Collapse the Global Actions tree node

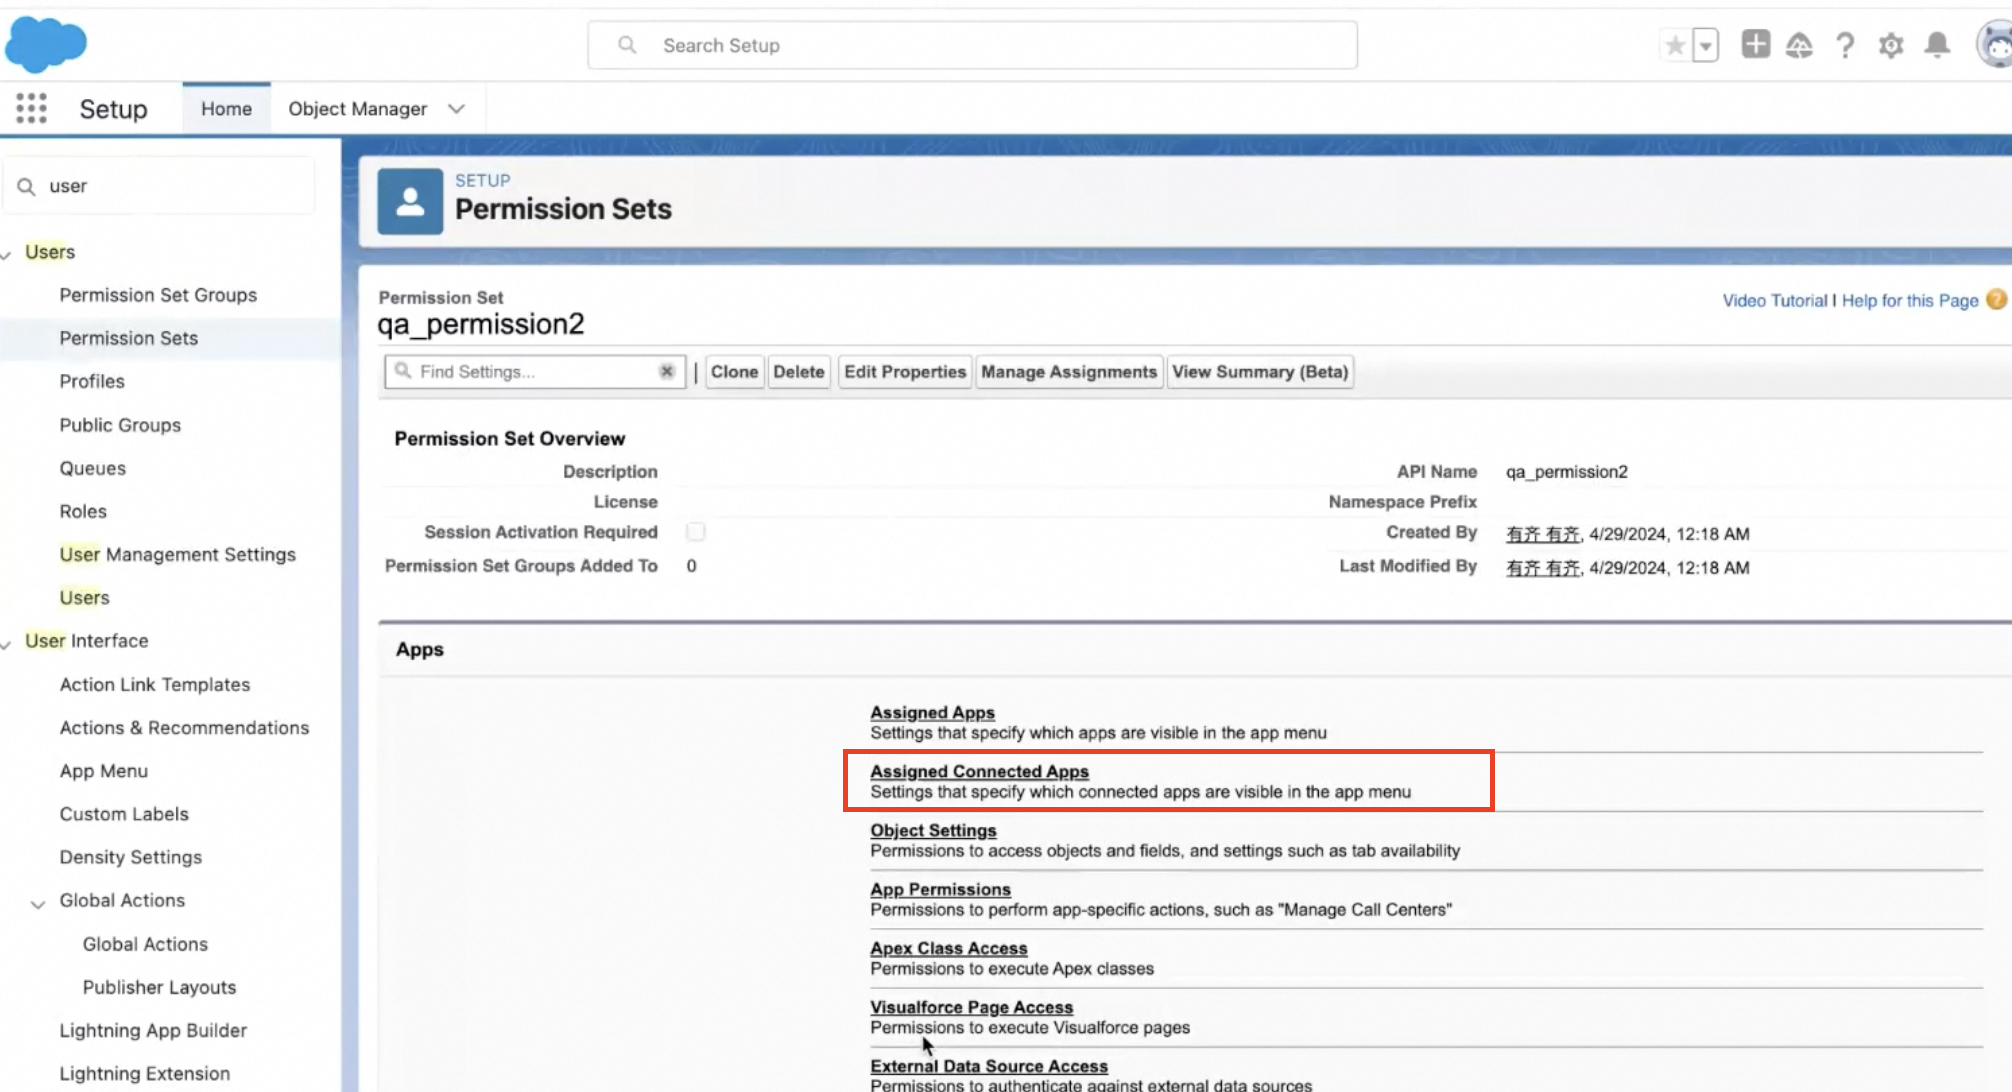[x=38, y=903]
